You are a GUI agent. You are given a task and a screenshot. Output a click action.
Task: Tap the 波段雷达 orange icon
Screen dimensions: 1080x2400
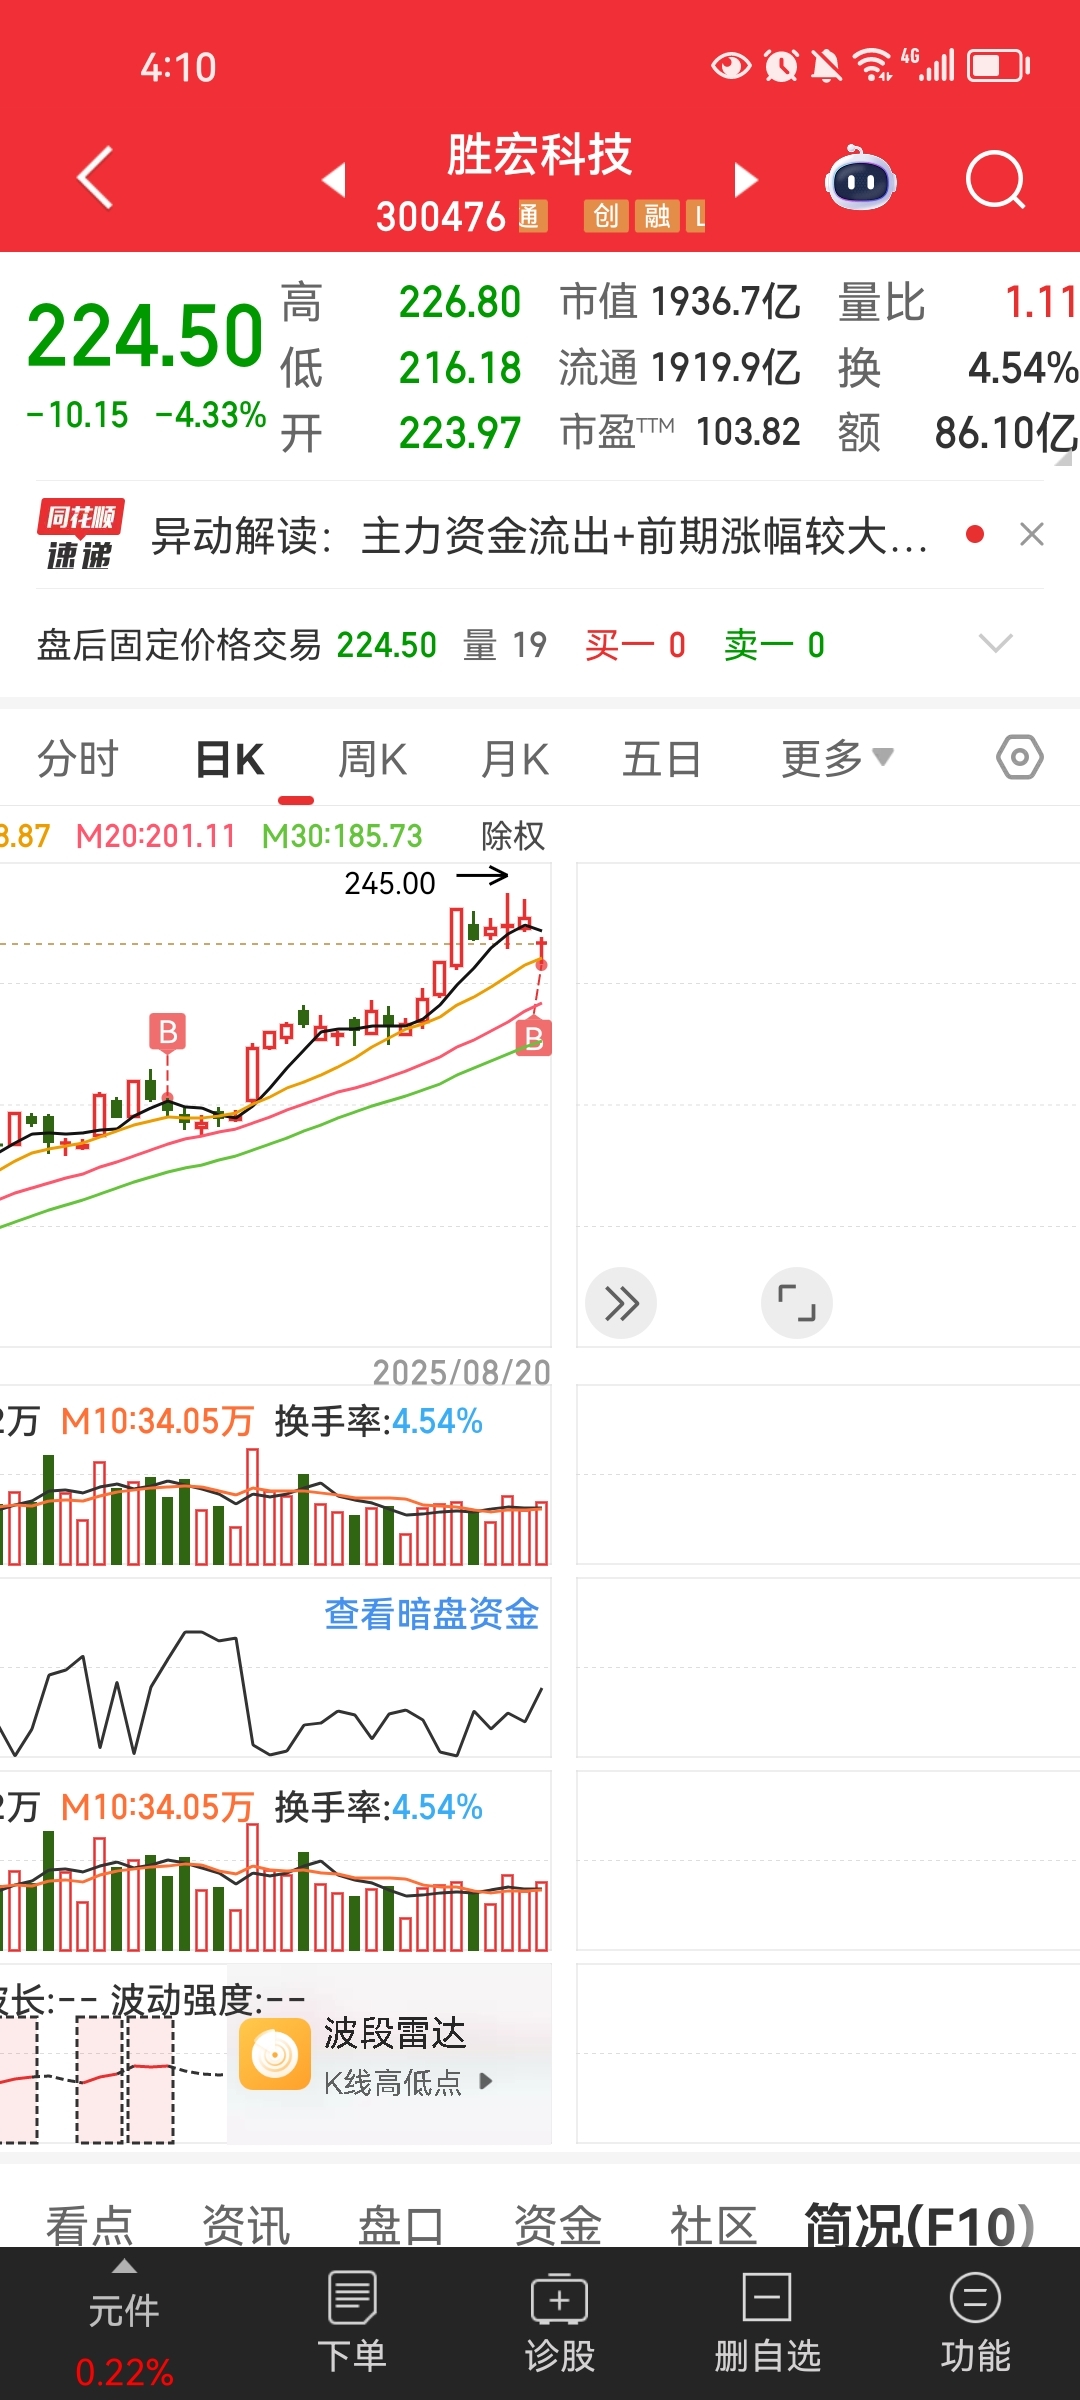point(275,2054)
